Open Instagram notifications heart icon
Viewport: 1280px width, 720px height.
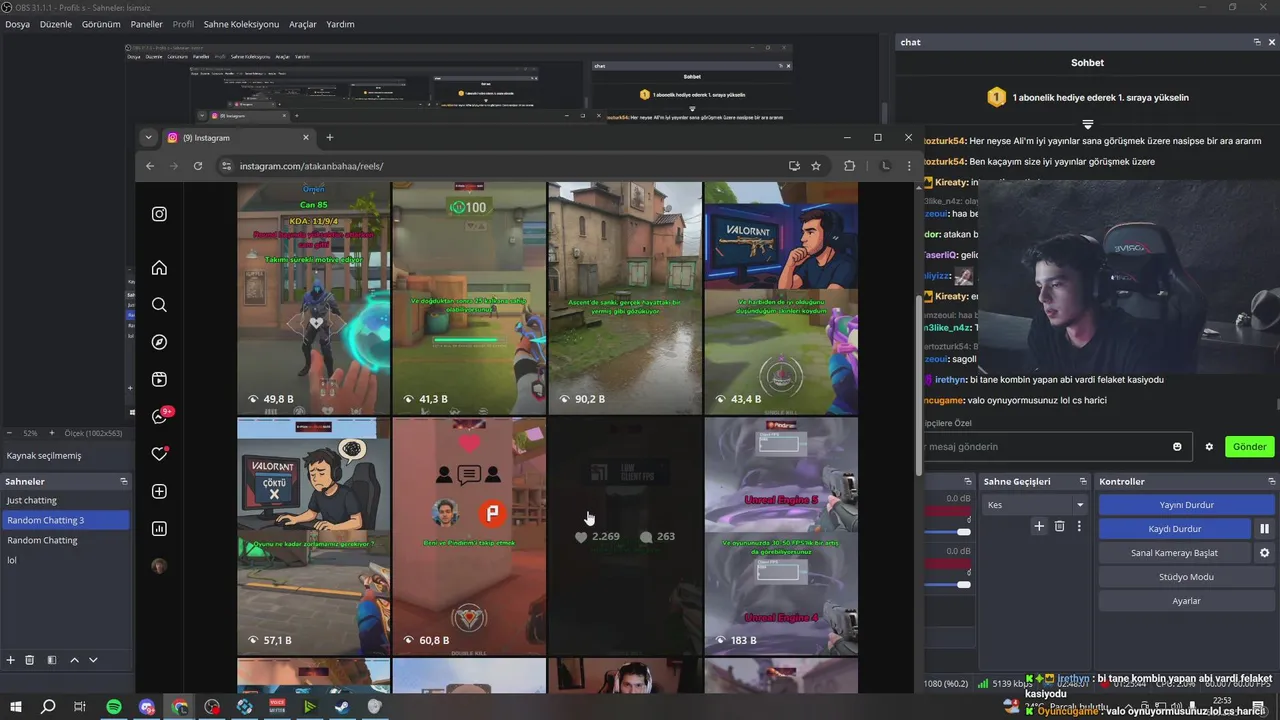click(159, 454)
